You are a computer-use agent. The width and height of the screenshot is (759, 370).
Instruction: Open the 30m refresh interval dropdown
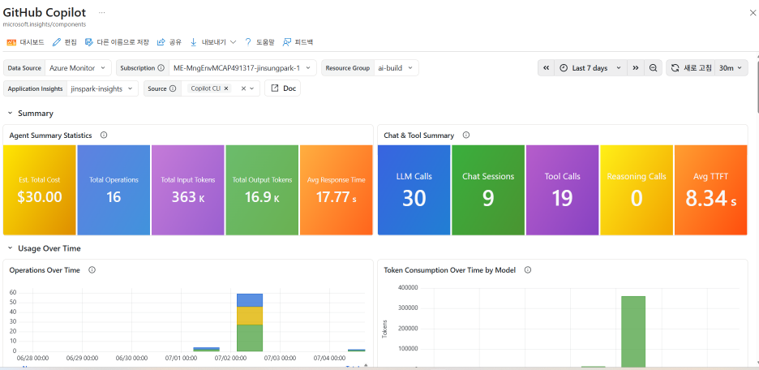731,68
